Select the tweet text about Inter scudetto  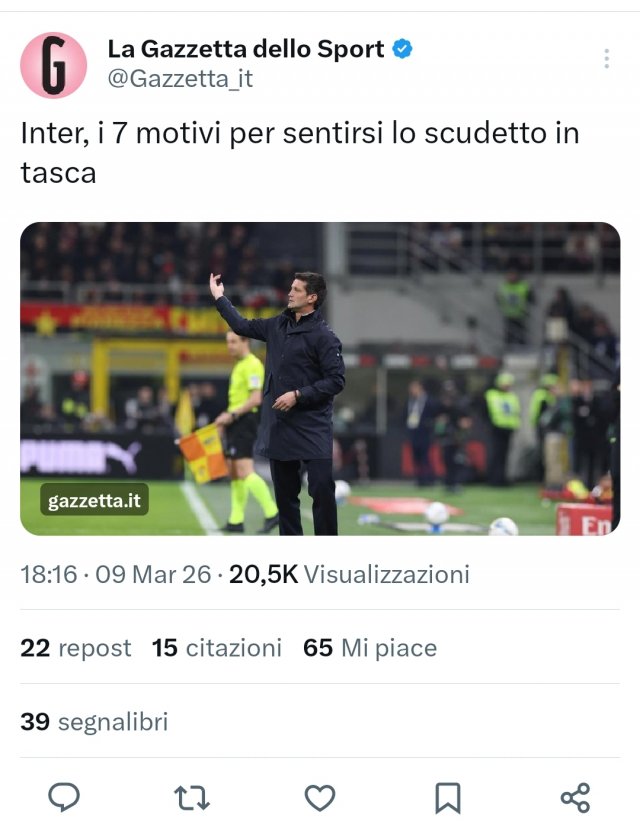coord(300,152)
